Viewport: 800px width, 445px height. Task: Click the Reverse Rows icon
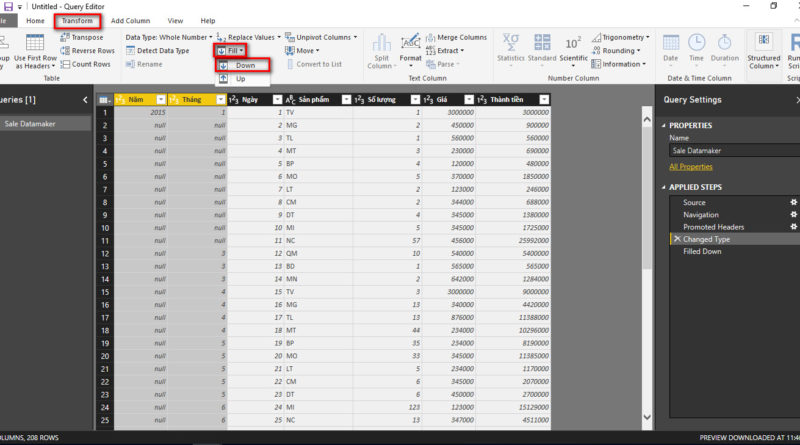[65, 50]
